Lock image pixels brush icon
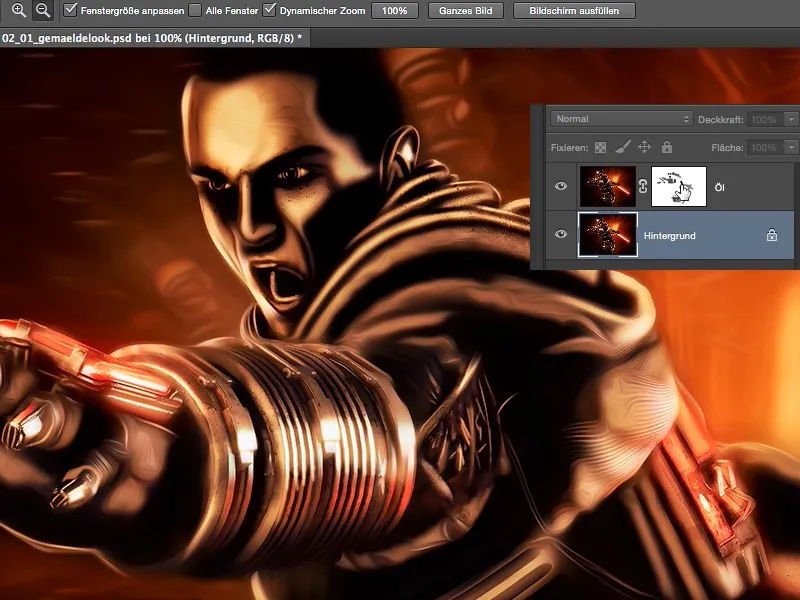This screenshot has width=800, height=600. click(x=622, y=147)
